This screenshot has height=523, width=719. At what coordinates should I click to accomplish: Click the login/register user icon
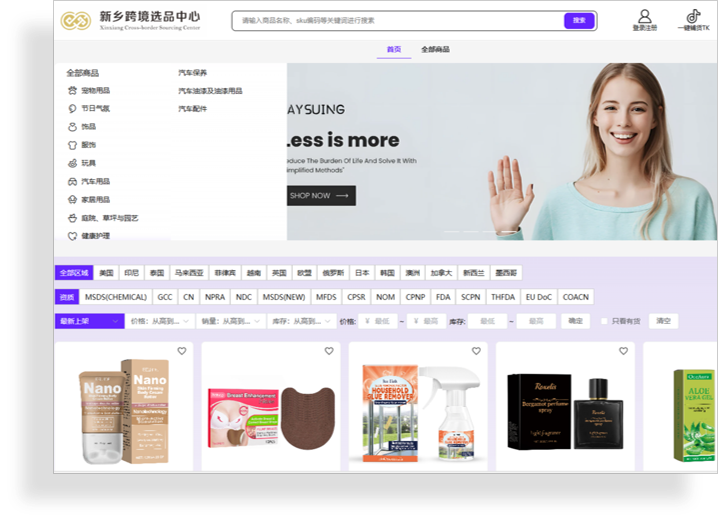click(x=645, y=17)
